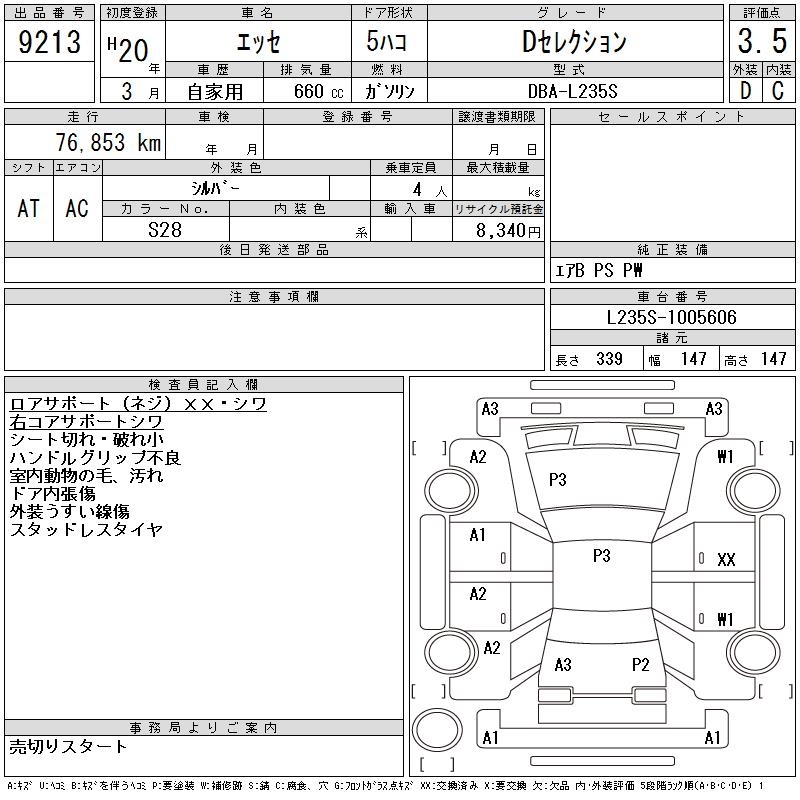Select the "純正装備" header
Screen dimensions: 800x800
pyautogui.click(x=672, y=249)
